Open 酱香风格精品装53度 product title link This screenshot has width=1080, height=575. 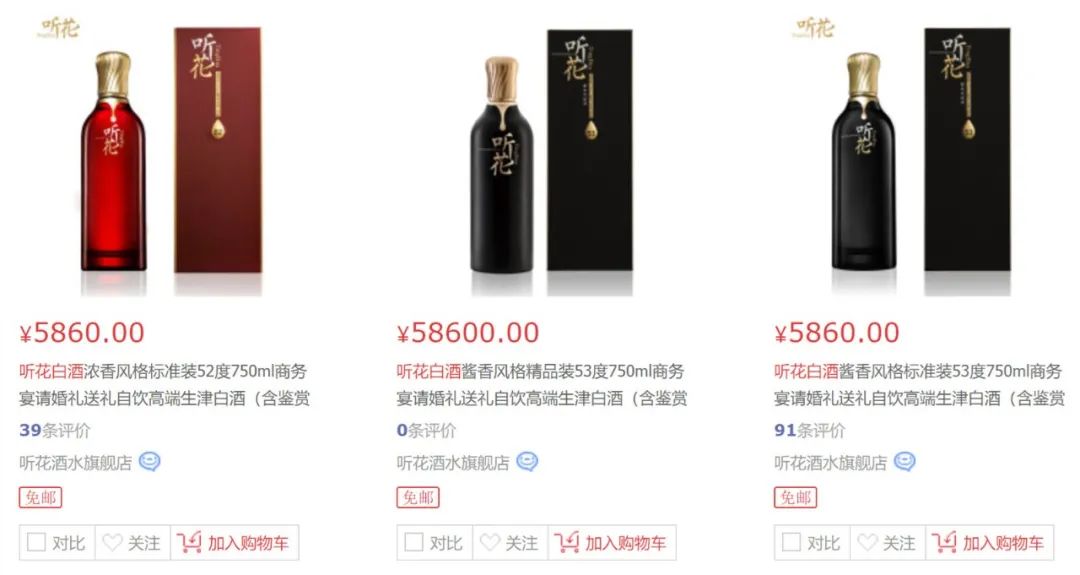(541, 385)
